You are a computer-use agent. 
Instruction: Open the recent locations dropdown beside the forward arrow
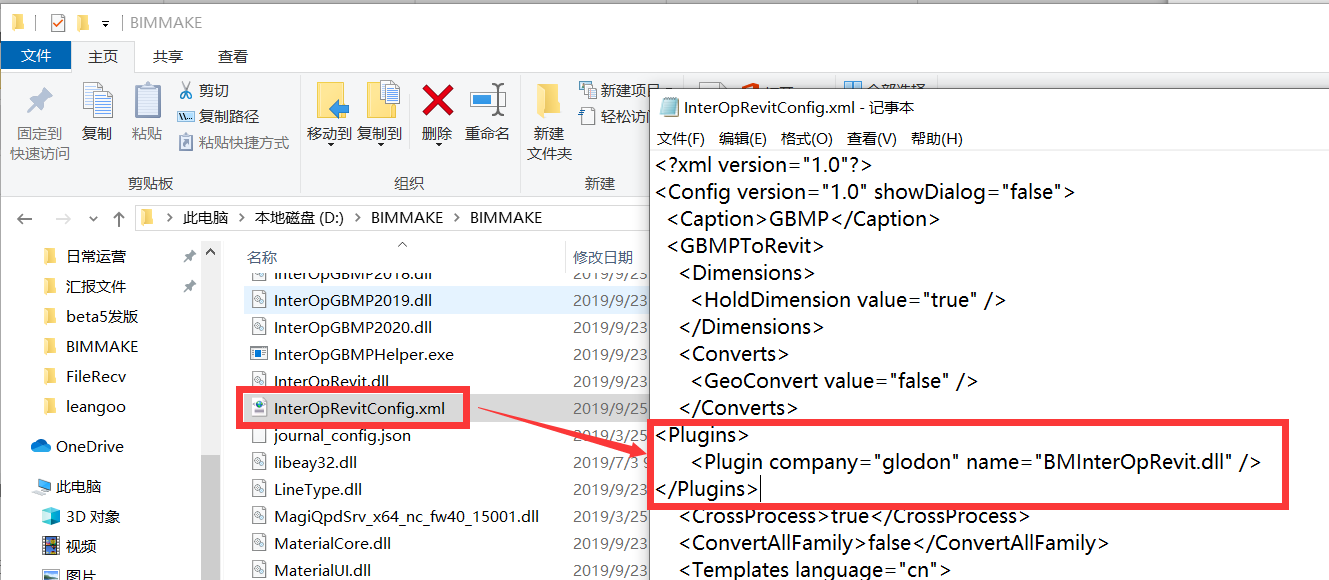pos(93,219)
